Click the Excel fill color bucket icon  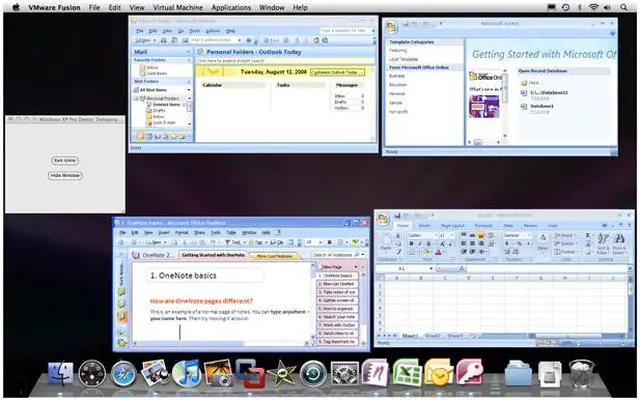point(425,252)
